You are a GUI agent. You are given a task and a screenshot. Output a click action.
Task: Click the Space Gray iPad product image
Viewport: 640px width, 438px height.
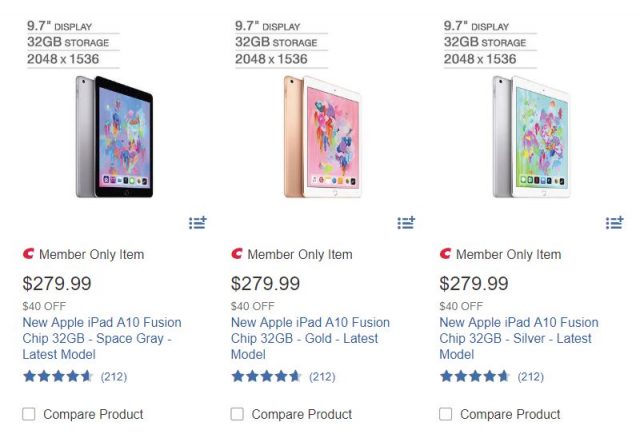coord(112,135)
